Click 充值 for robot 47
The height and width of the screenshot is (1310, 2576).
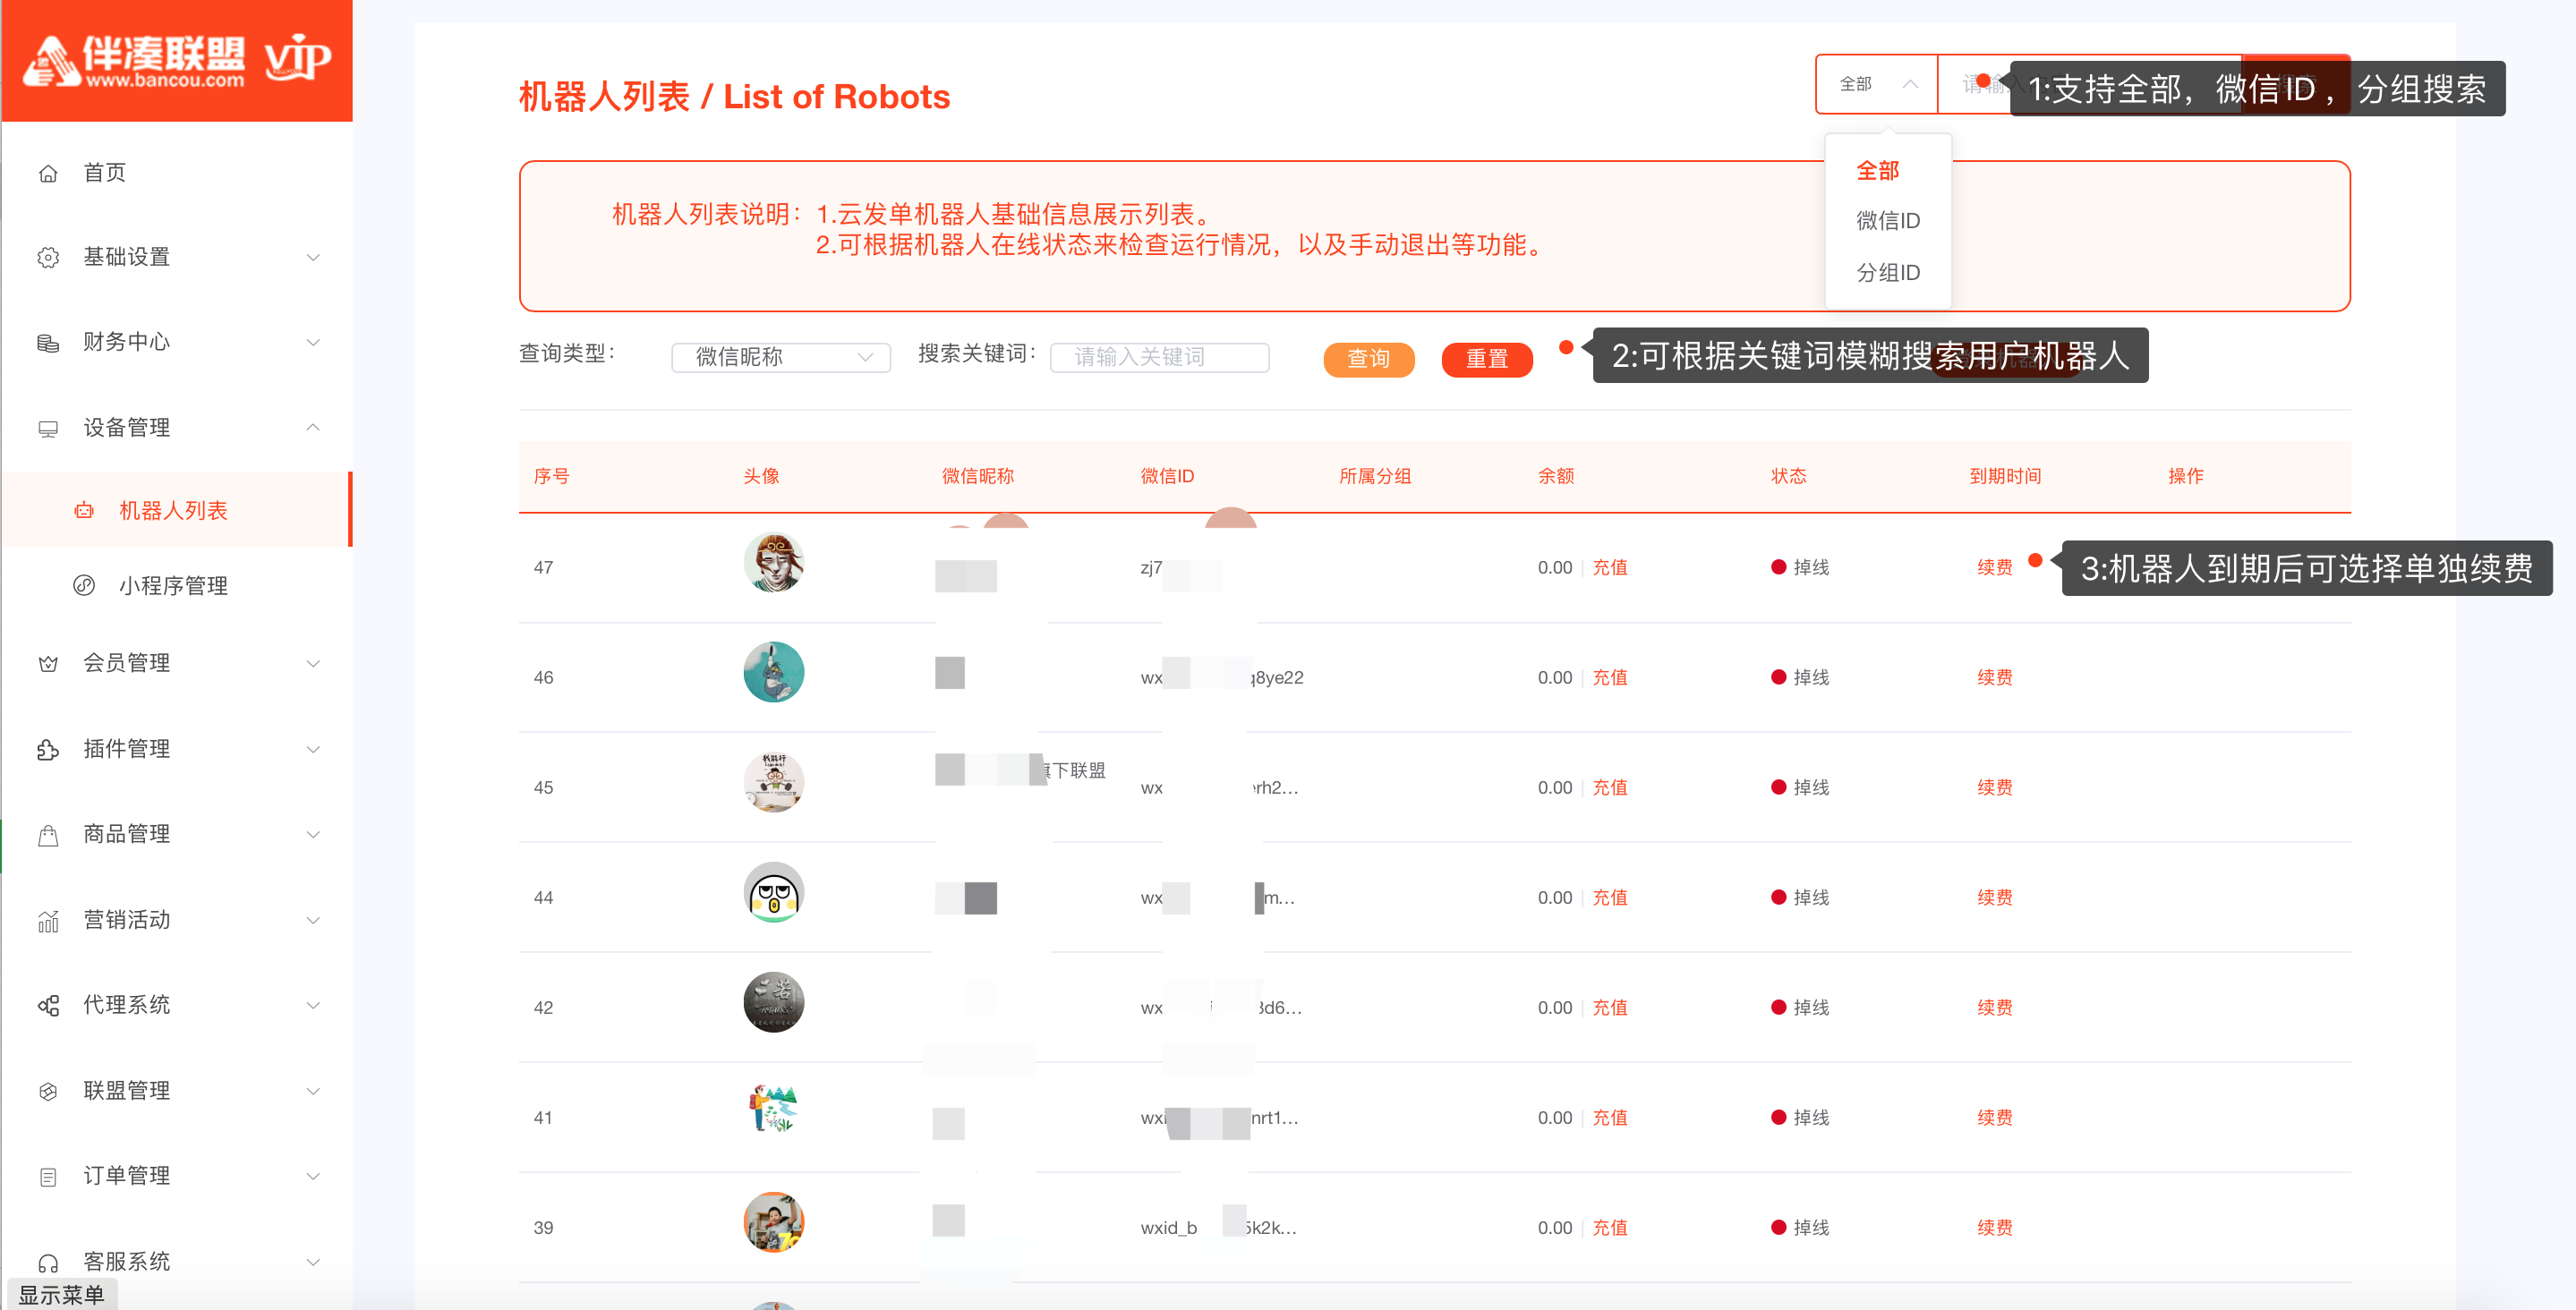coord(1610,568)
